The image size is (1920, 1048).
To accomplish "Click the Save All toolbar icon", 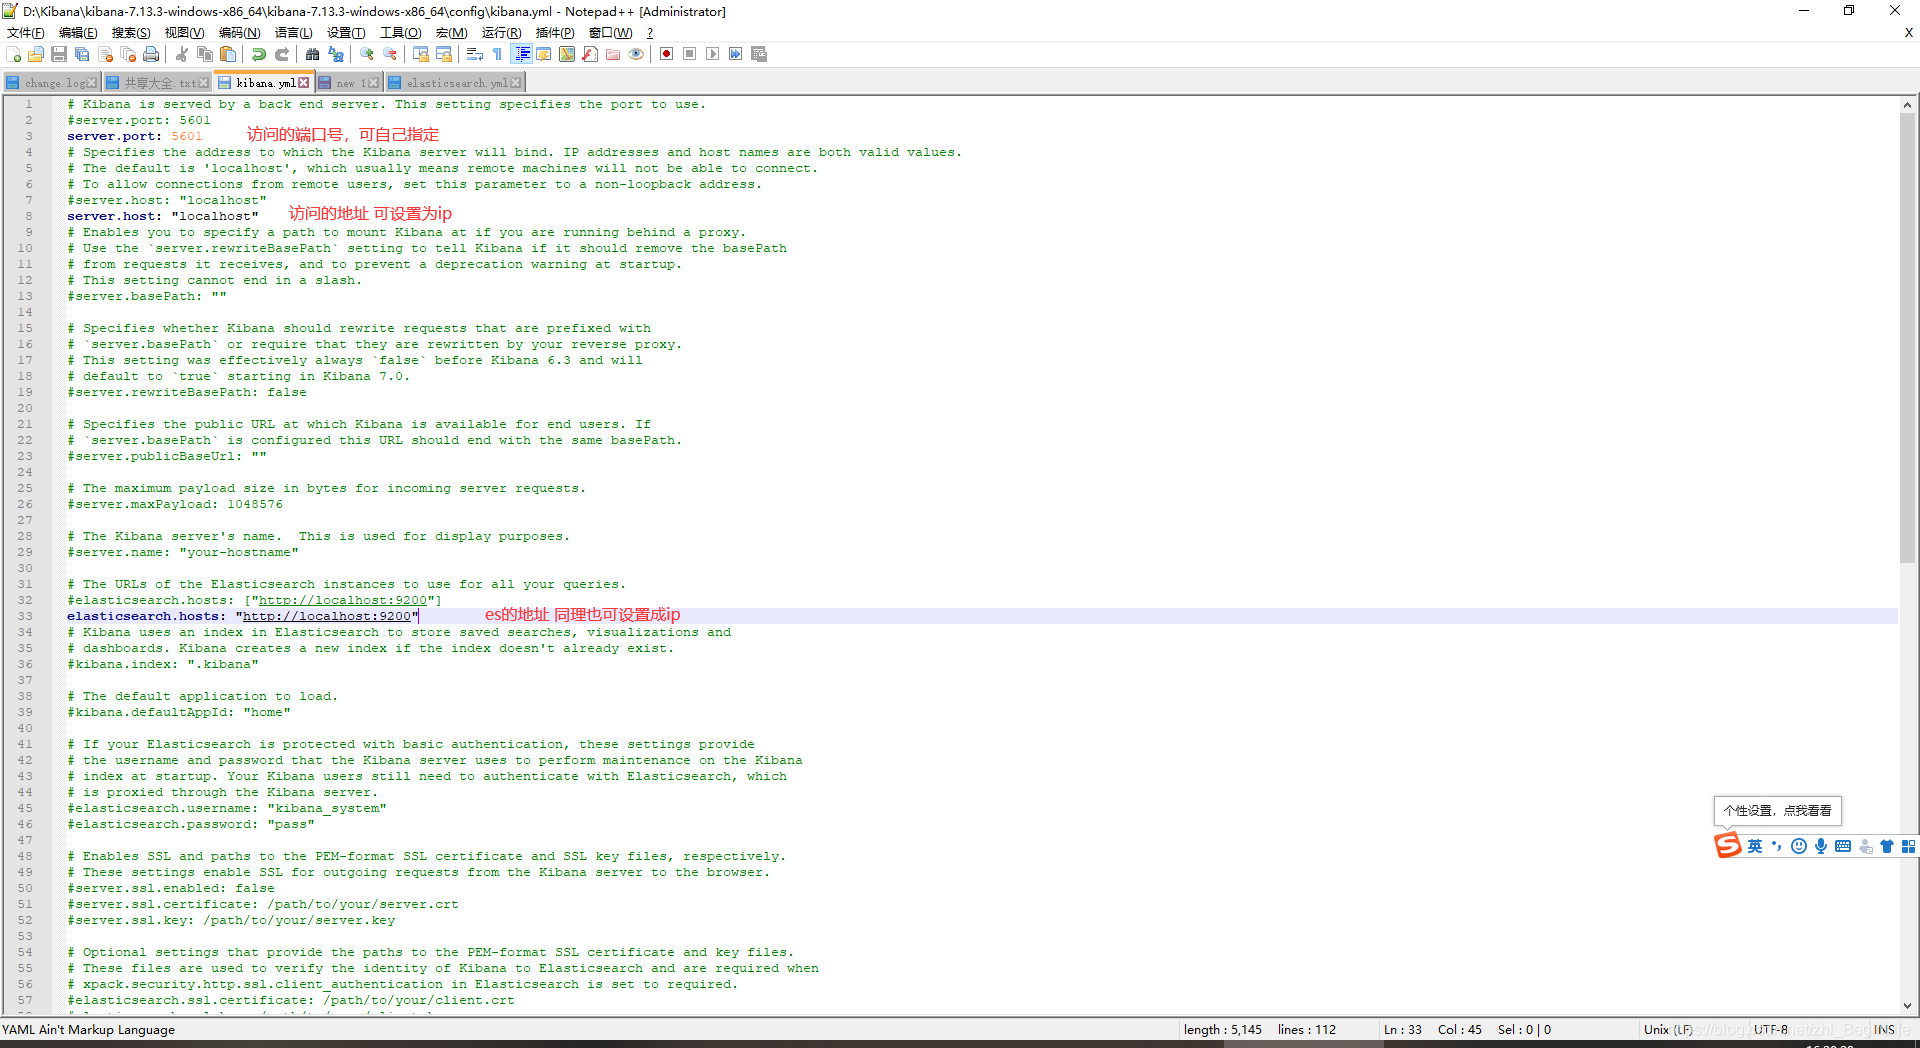I will coord(82,54).
